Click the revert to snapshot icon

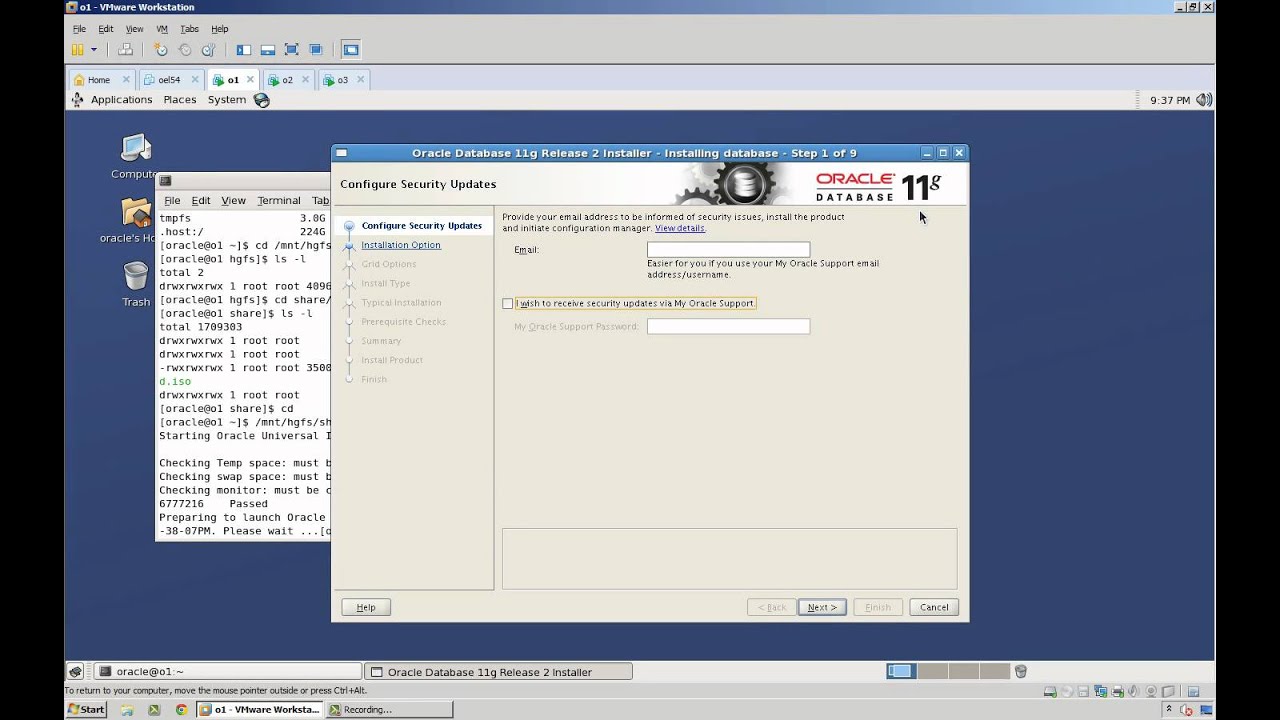coord(185,49)
